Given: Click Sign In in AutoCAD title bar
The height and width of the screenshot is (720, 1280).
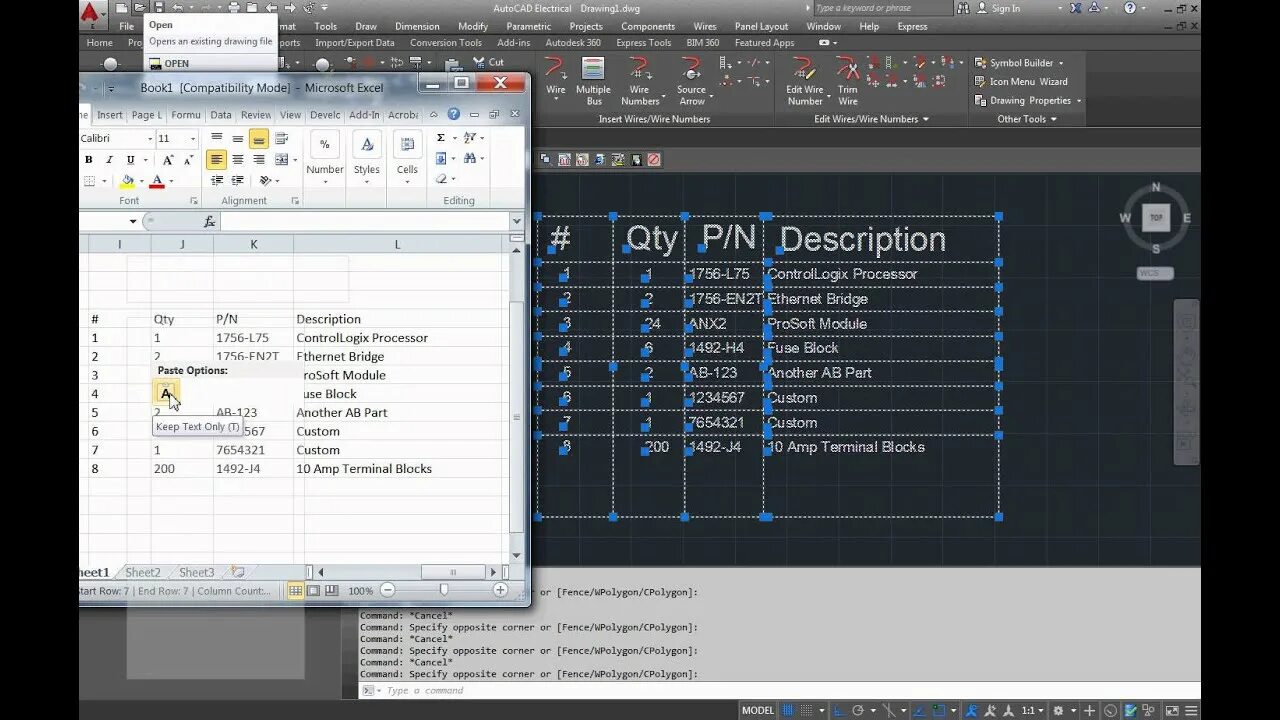Looking at the screenshot, I should click(x=1006, y=8).
